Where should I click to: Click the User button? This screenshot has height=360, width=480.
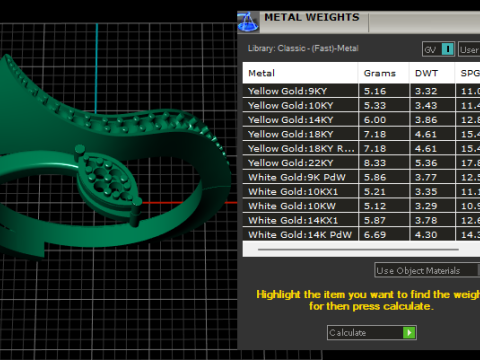[469, 50]
